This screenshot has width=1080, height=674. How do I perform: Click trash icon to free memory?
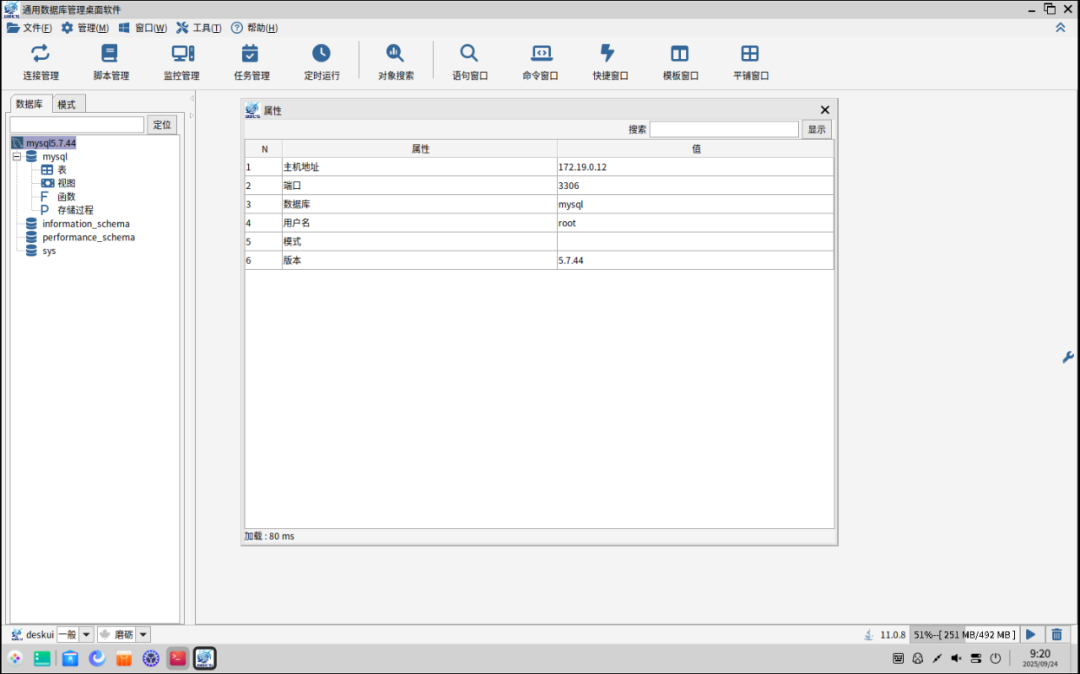[1057, 635]
